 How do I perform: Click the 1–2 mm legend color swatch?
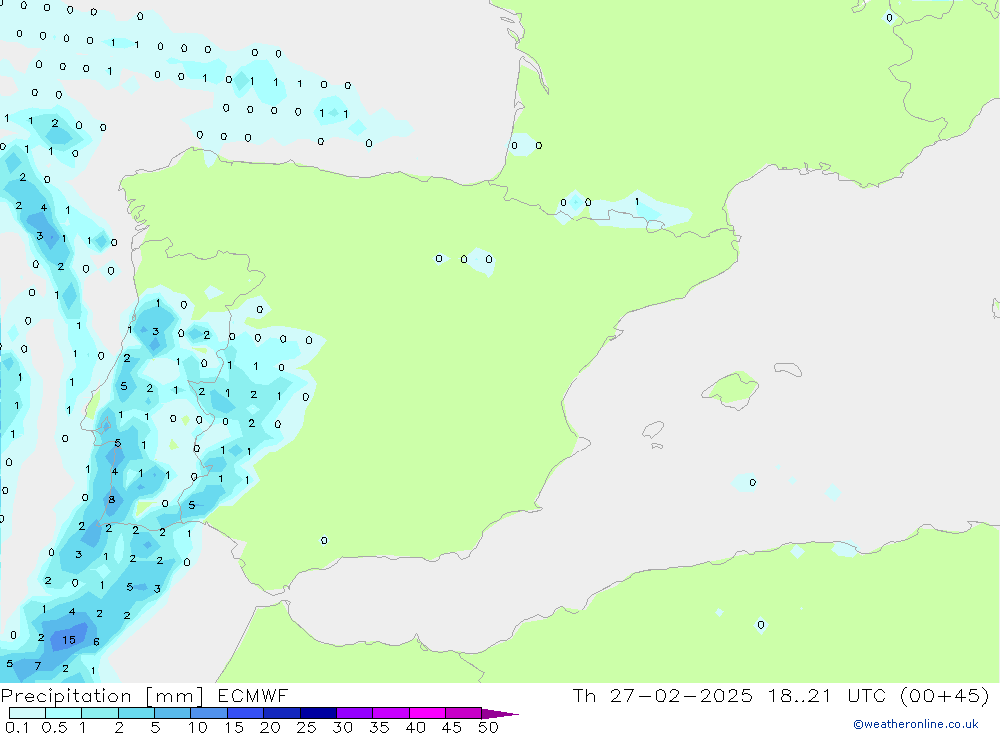click(x=100, y=713)
